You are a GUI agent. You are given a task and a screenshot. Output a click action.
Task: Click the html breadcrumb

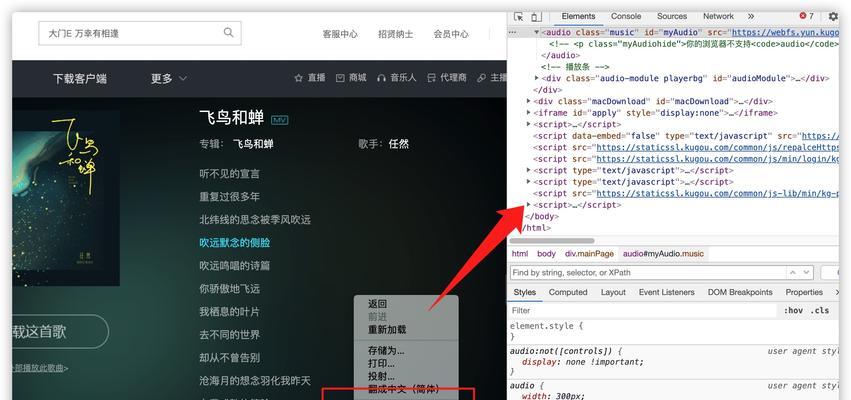(x=519, y=253)
